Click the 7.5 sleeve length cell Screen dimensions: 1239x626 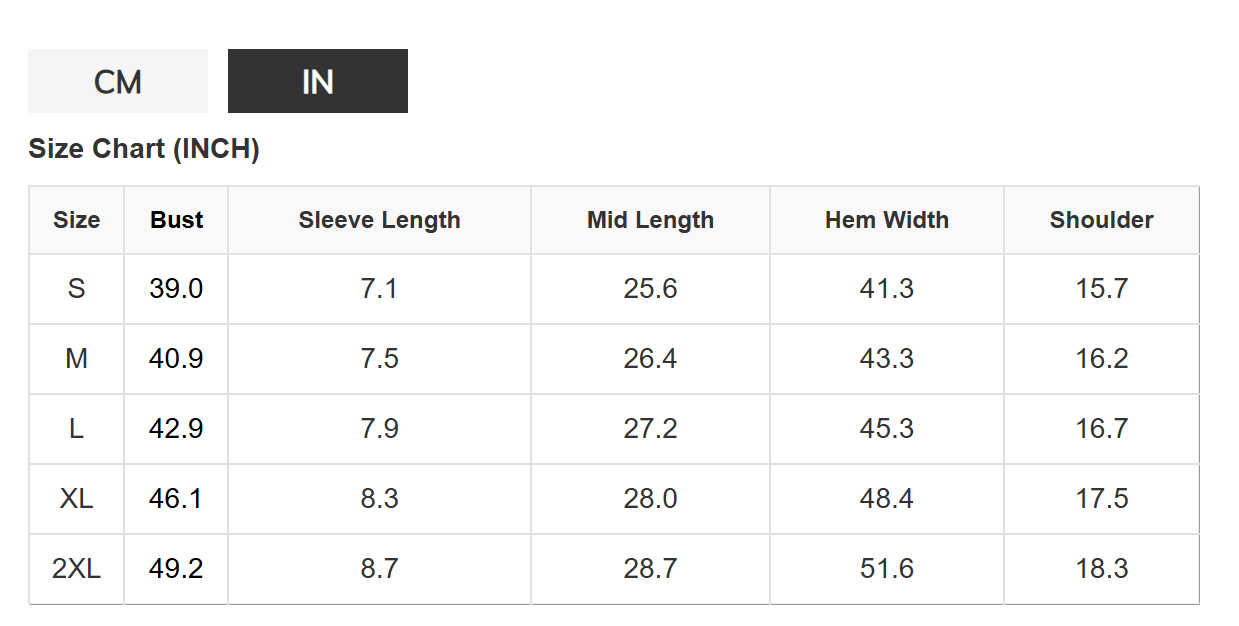point(380,359)
